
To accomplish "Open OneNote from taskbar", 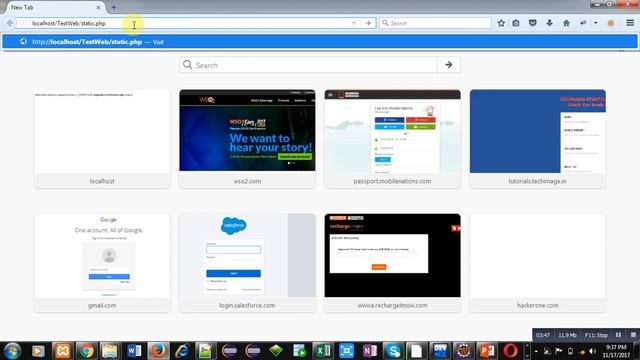I will coord(370,351).
